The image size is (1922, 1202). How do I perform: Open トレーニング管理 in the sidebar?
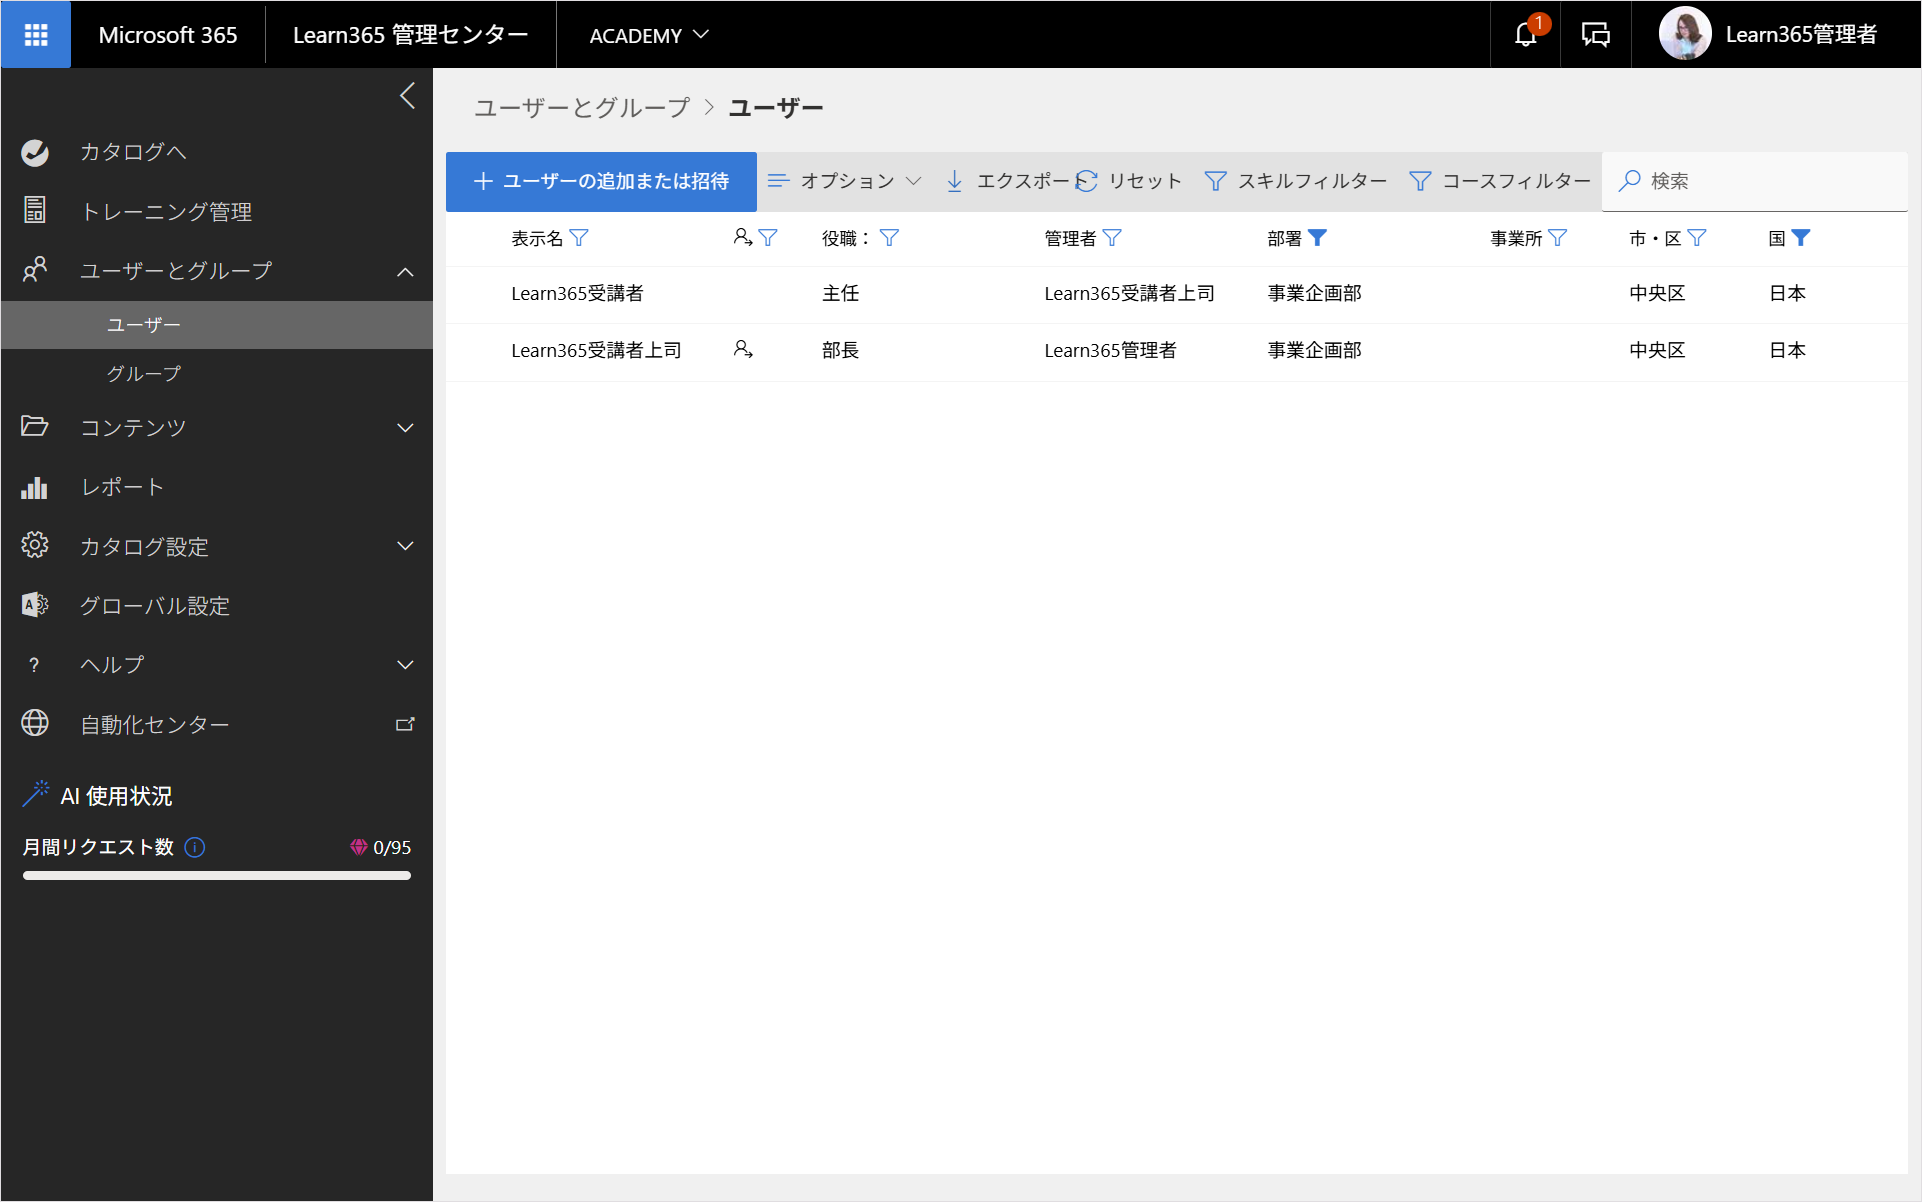[x=166, y=211]
